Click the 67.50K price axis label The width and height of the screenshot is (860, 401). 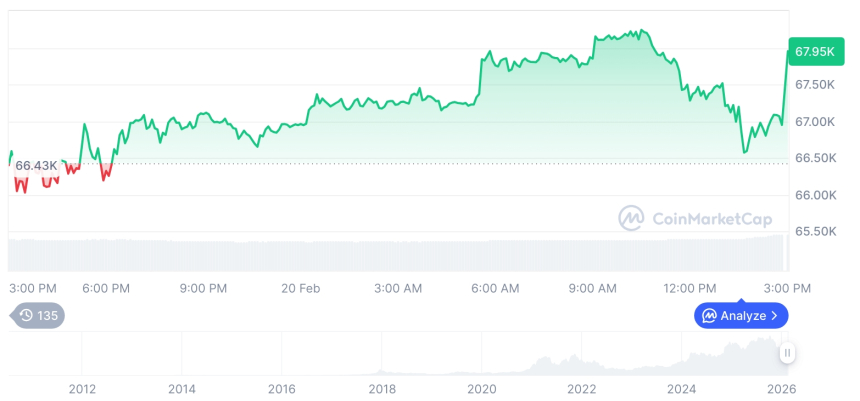(814, 85)
